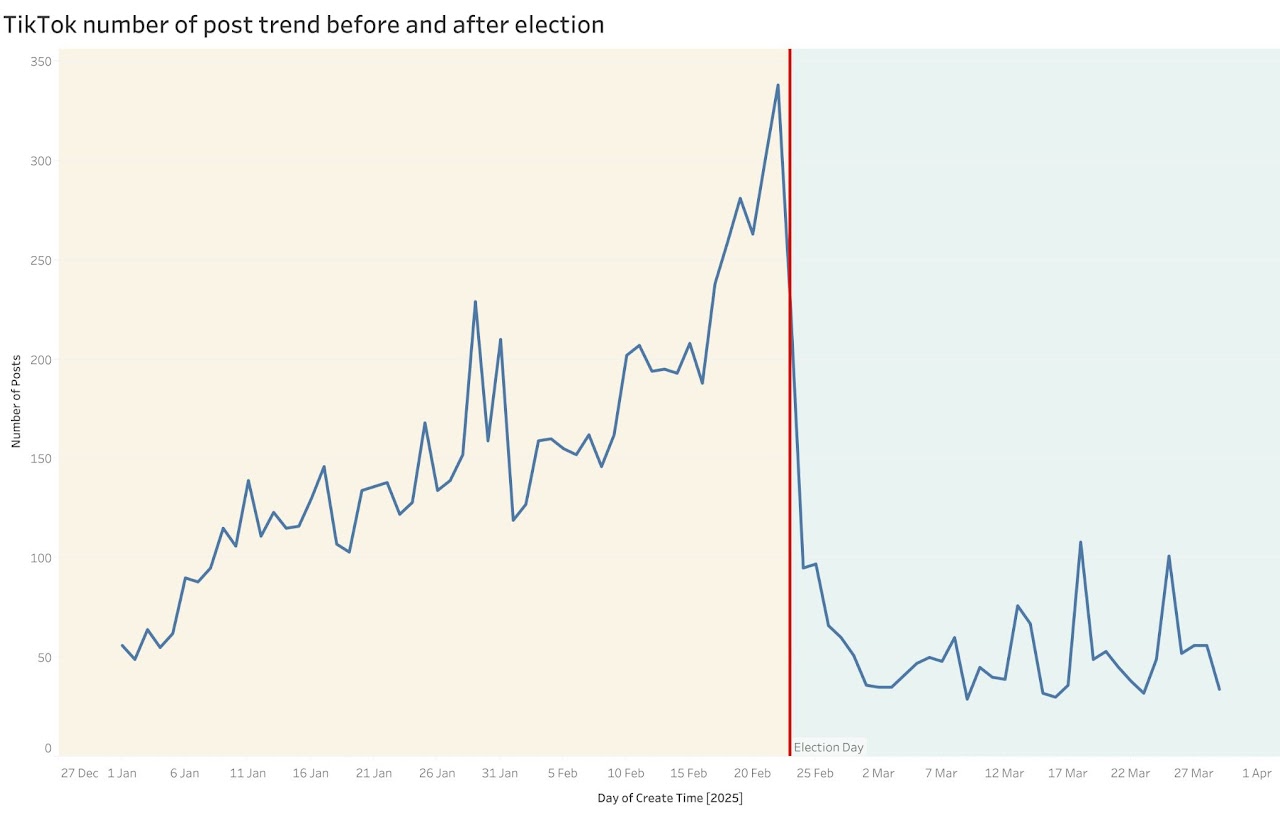Select the "10 Feb" x-axis date label
Image resolution: width=1280 pixels, height=813 pixels.
click(x=626, y=773)
